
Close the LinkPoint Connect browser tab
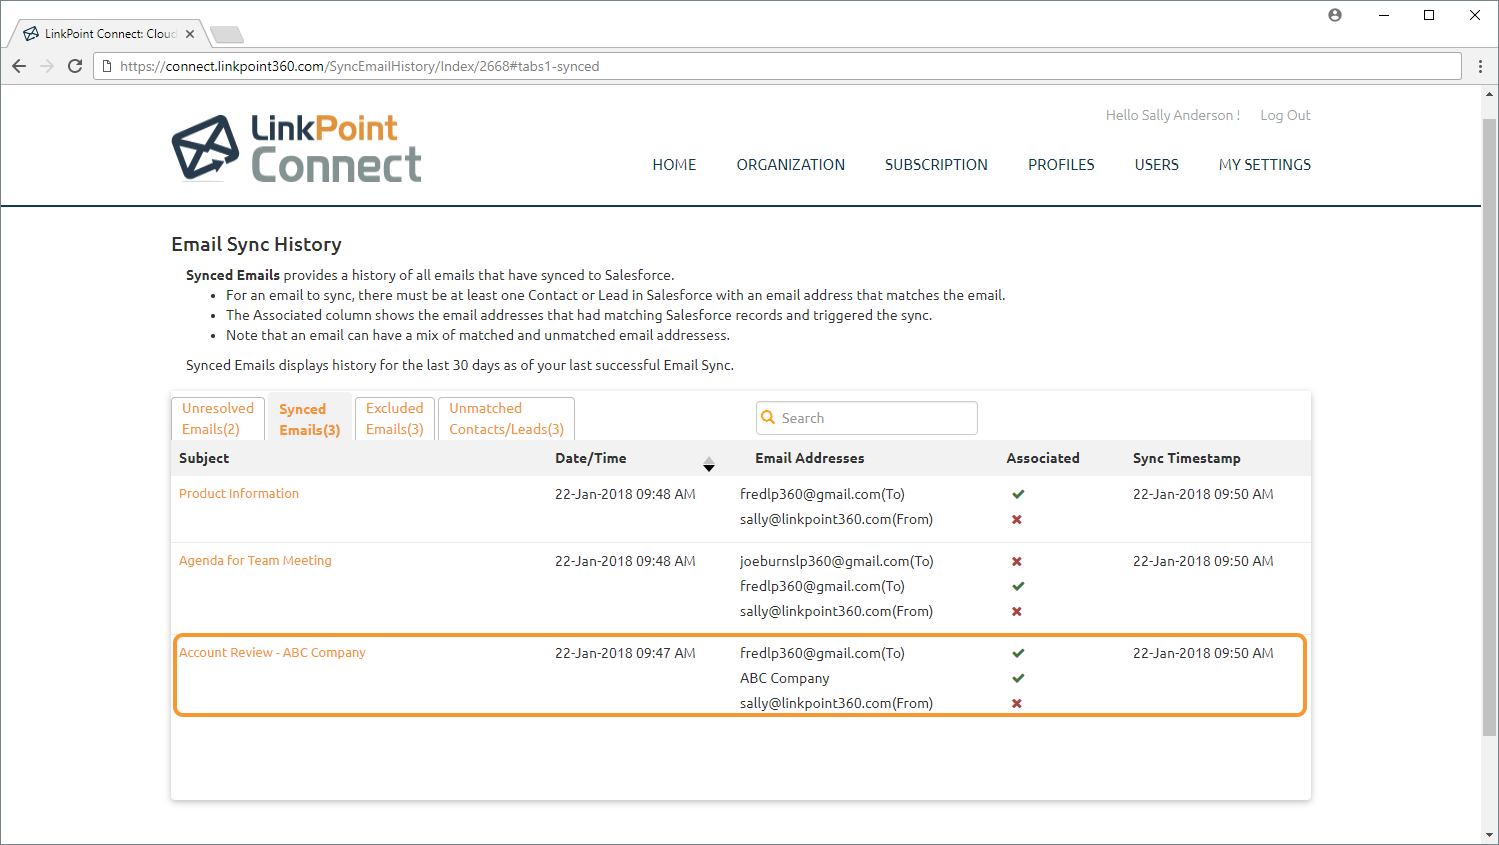190,34
